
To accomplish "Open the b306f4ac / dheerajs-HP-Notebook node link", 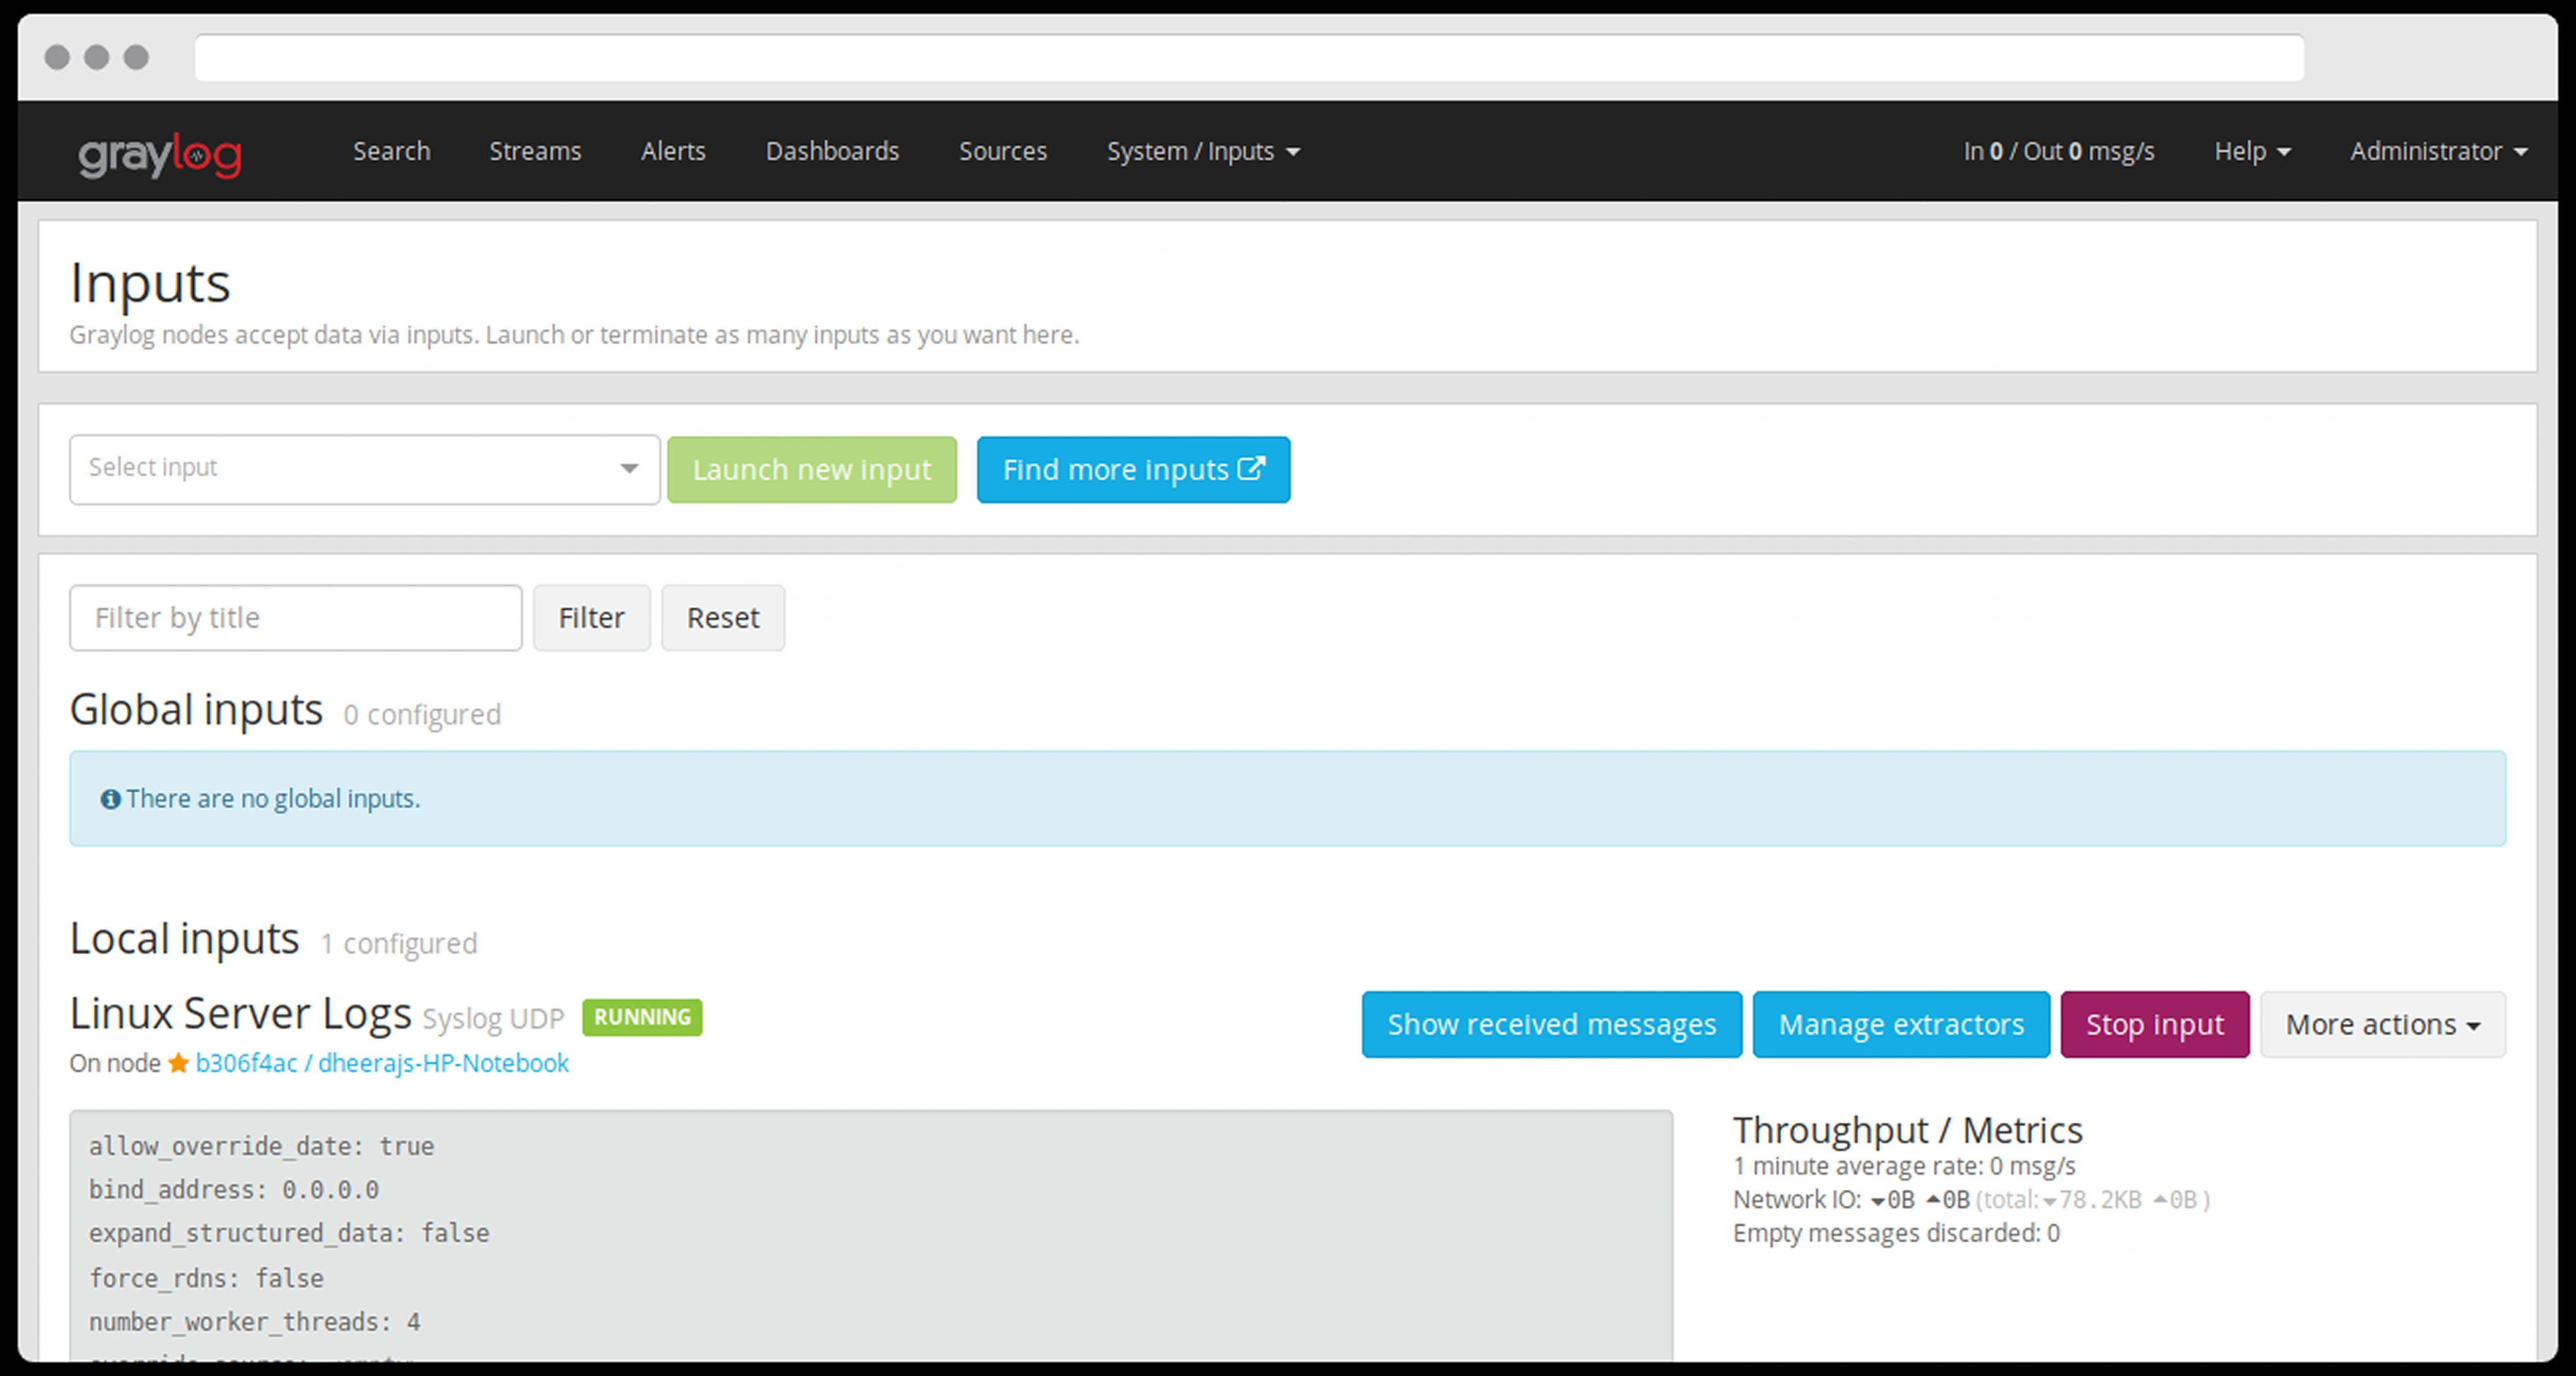I will coord(382,1063).
